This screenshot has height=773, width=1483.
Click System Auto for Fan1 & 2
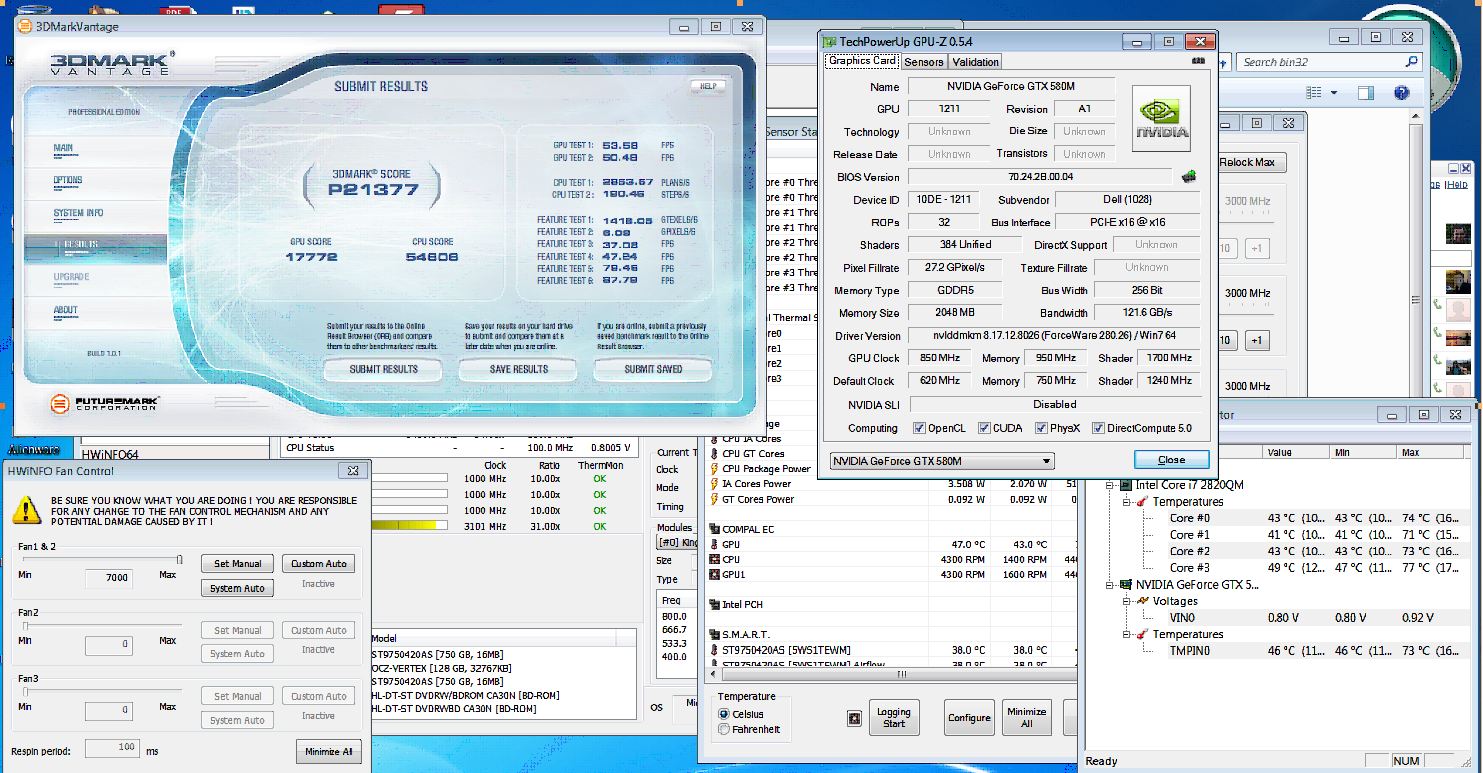238,588
